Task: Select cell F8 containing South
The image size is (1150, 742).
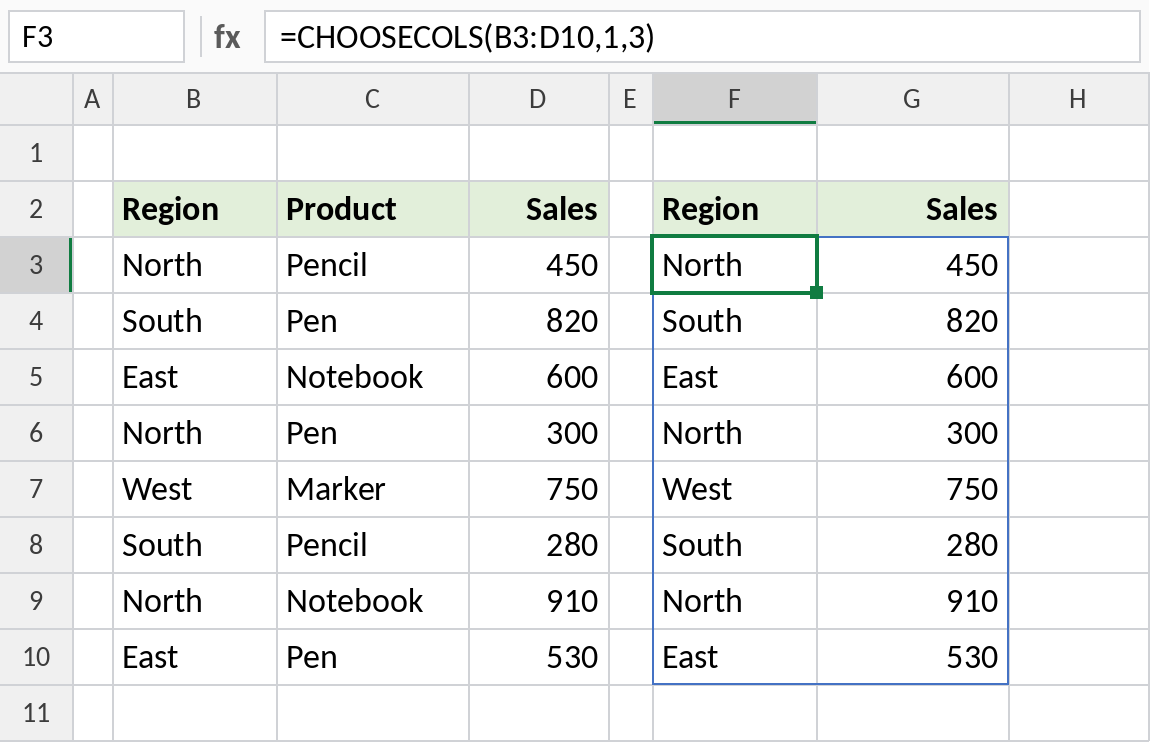Action: pyautogui.click(x=734, y=545)
